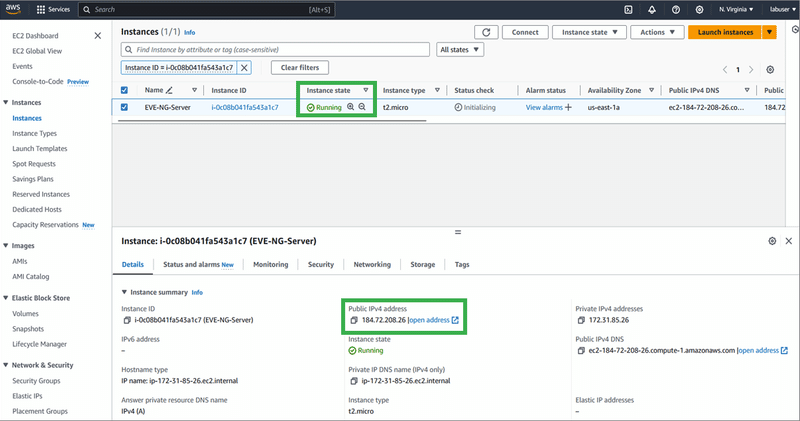
Task: Copy the public IPv4 address 184.72.208.26
Action: (354, 320)
